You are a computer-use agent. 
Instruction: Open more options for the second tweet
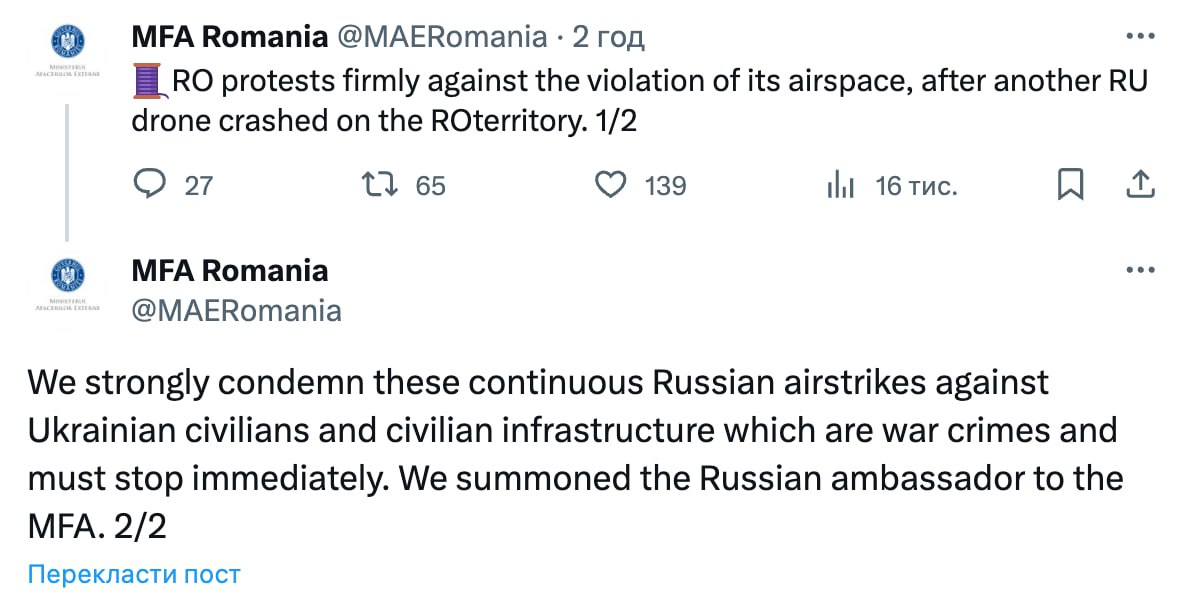pos(1141,270)
